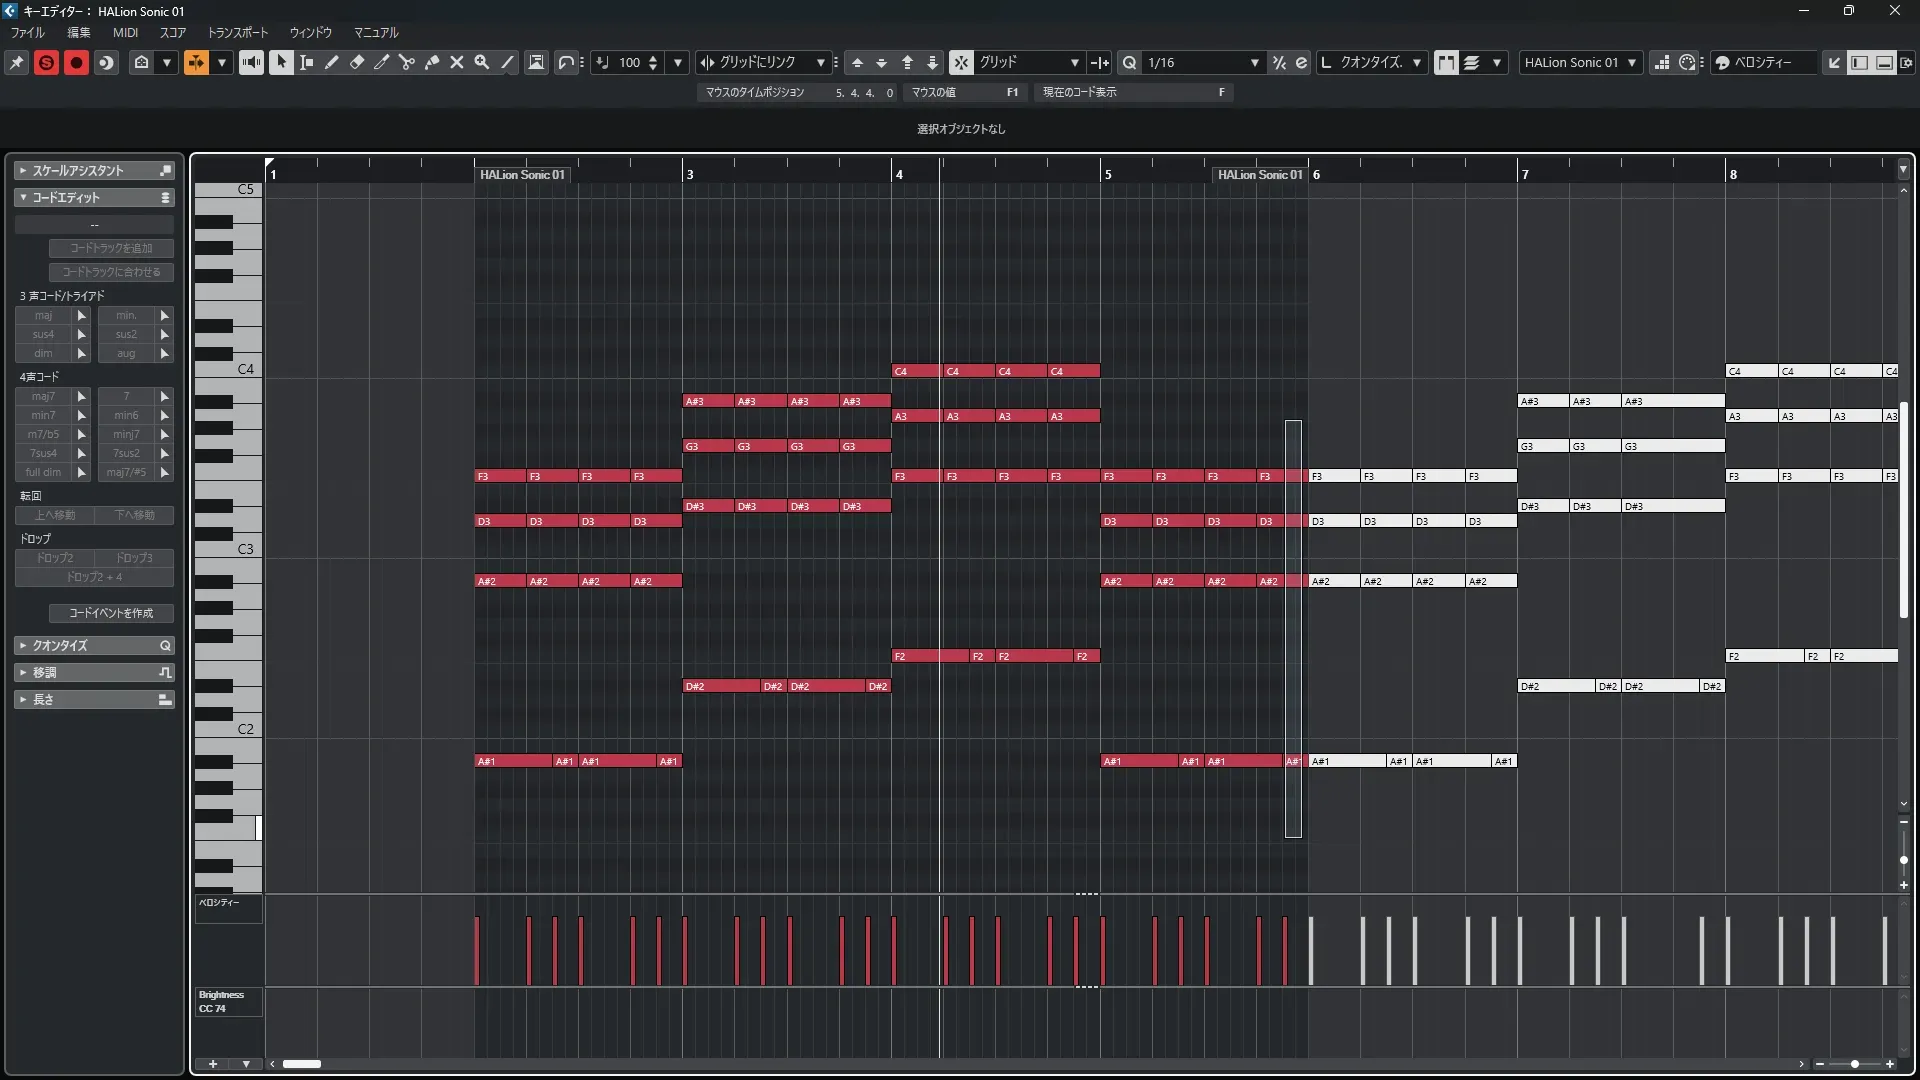Activate the Zoom magnifier tool
The height and width of the screenshot is (1080, 1920).
[x=482, y=62]
